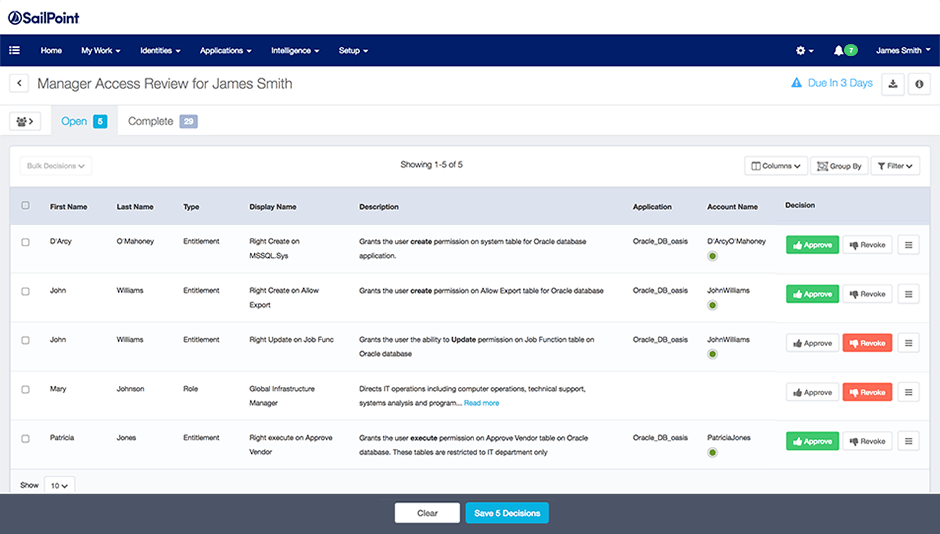This screenshot has width=940, height=534.
Task: Check the Patricia Jones row checkbox
Action: pyautogui.click(x=25, y=439)
